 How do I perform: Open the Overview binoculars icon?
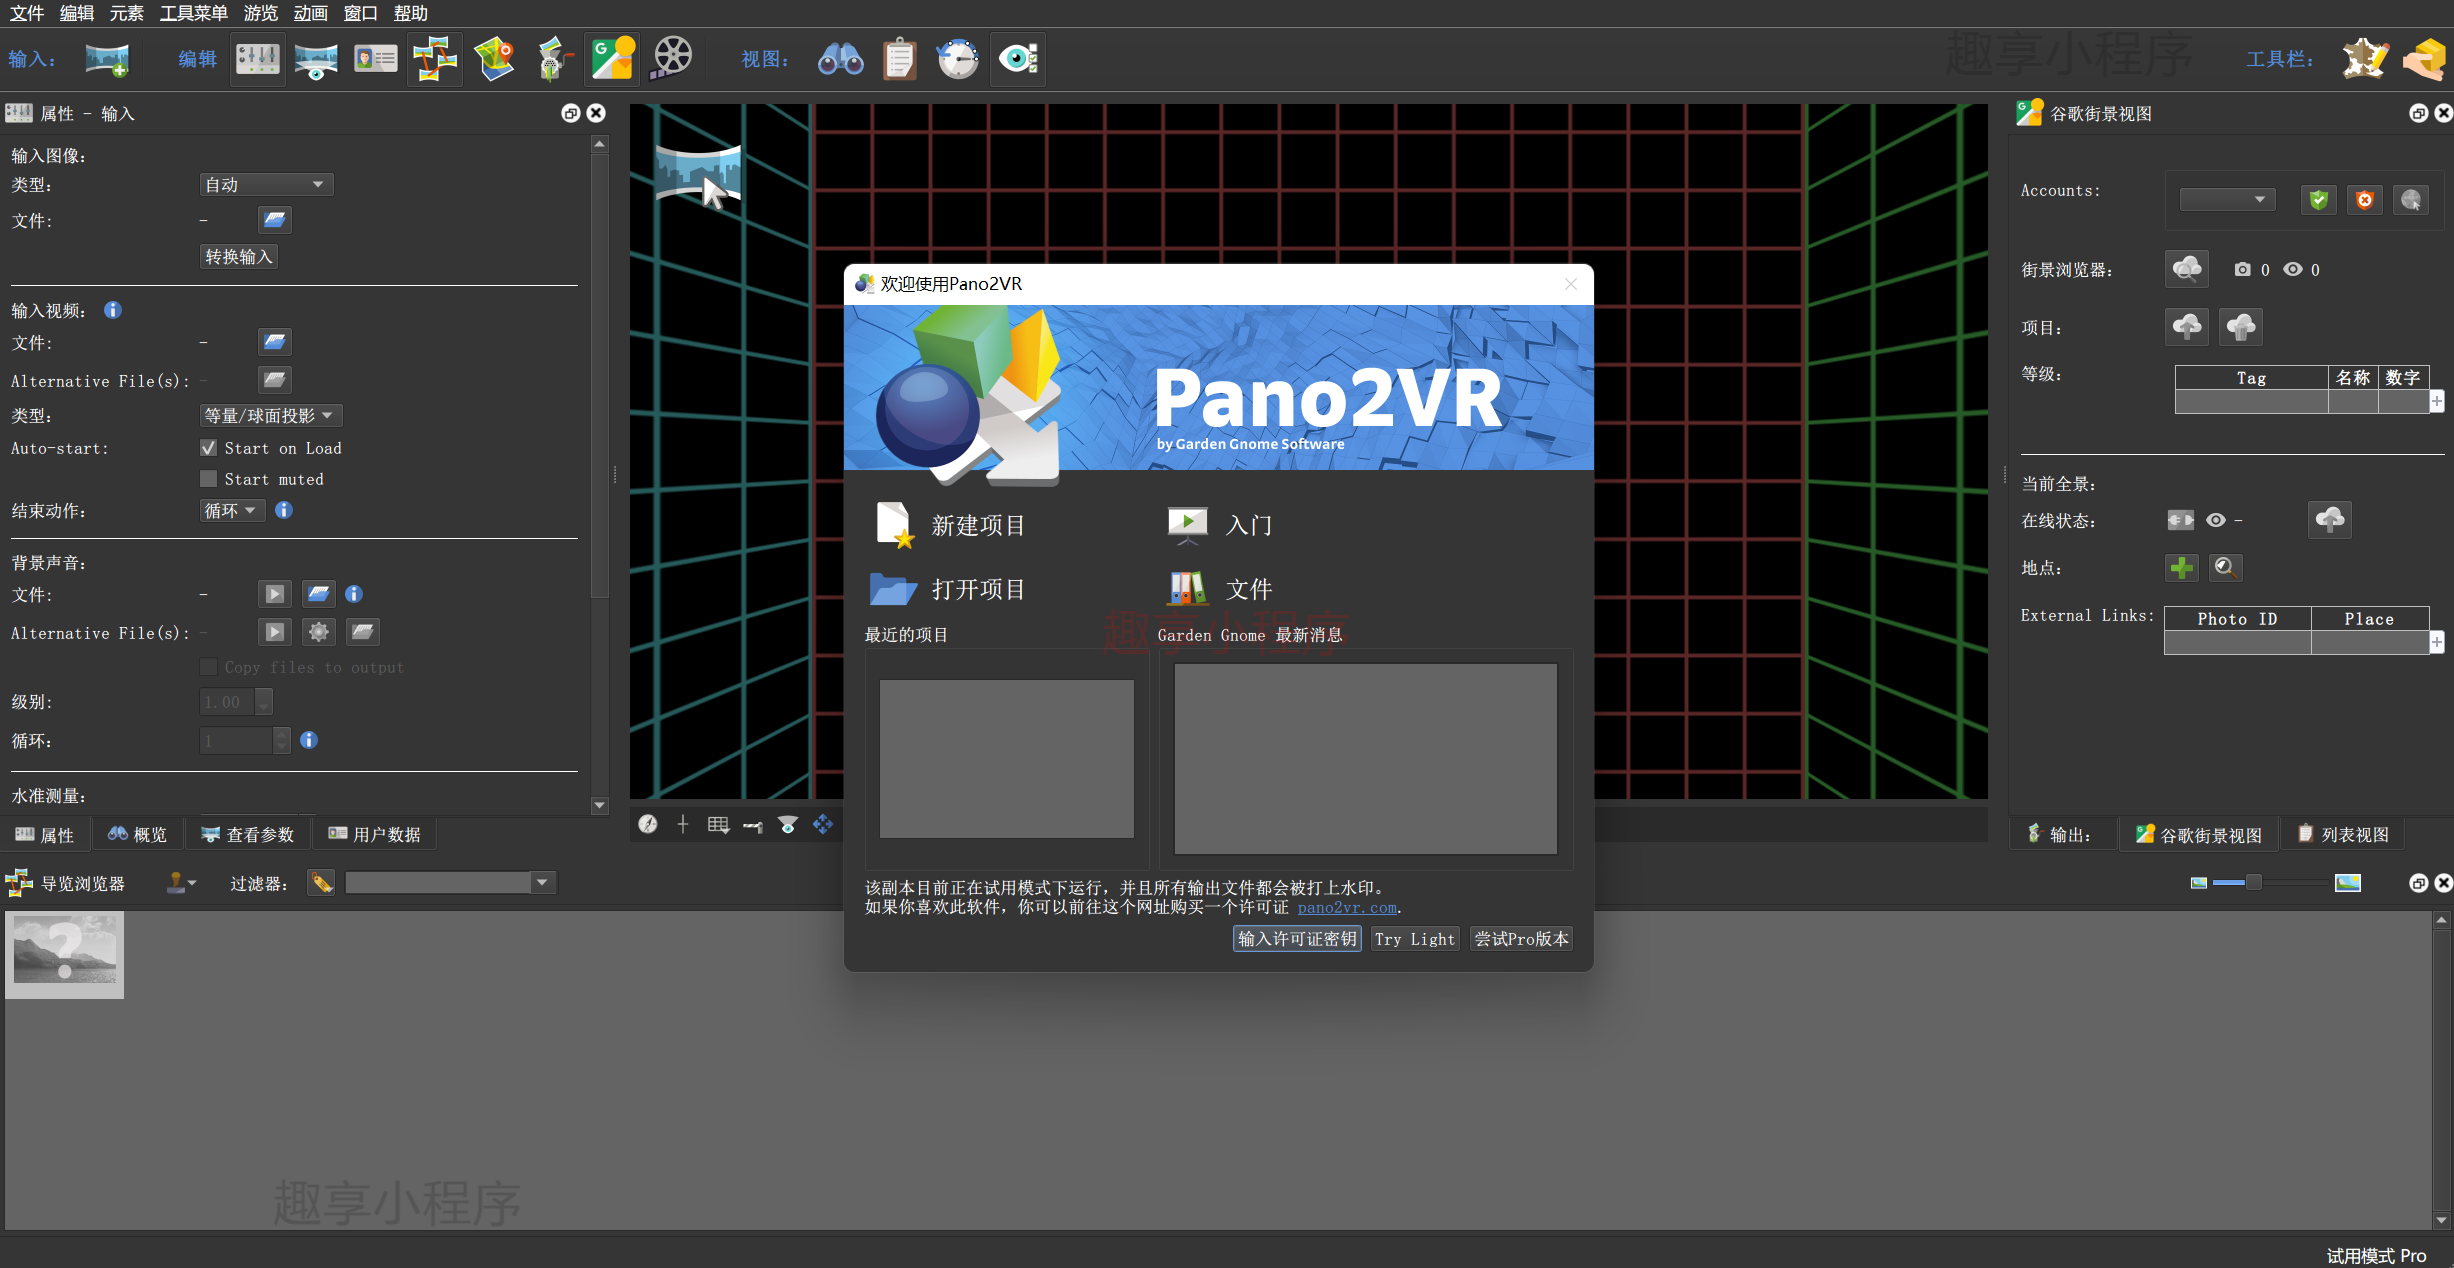pos(840,60)
